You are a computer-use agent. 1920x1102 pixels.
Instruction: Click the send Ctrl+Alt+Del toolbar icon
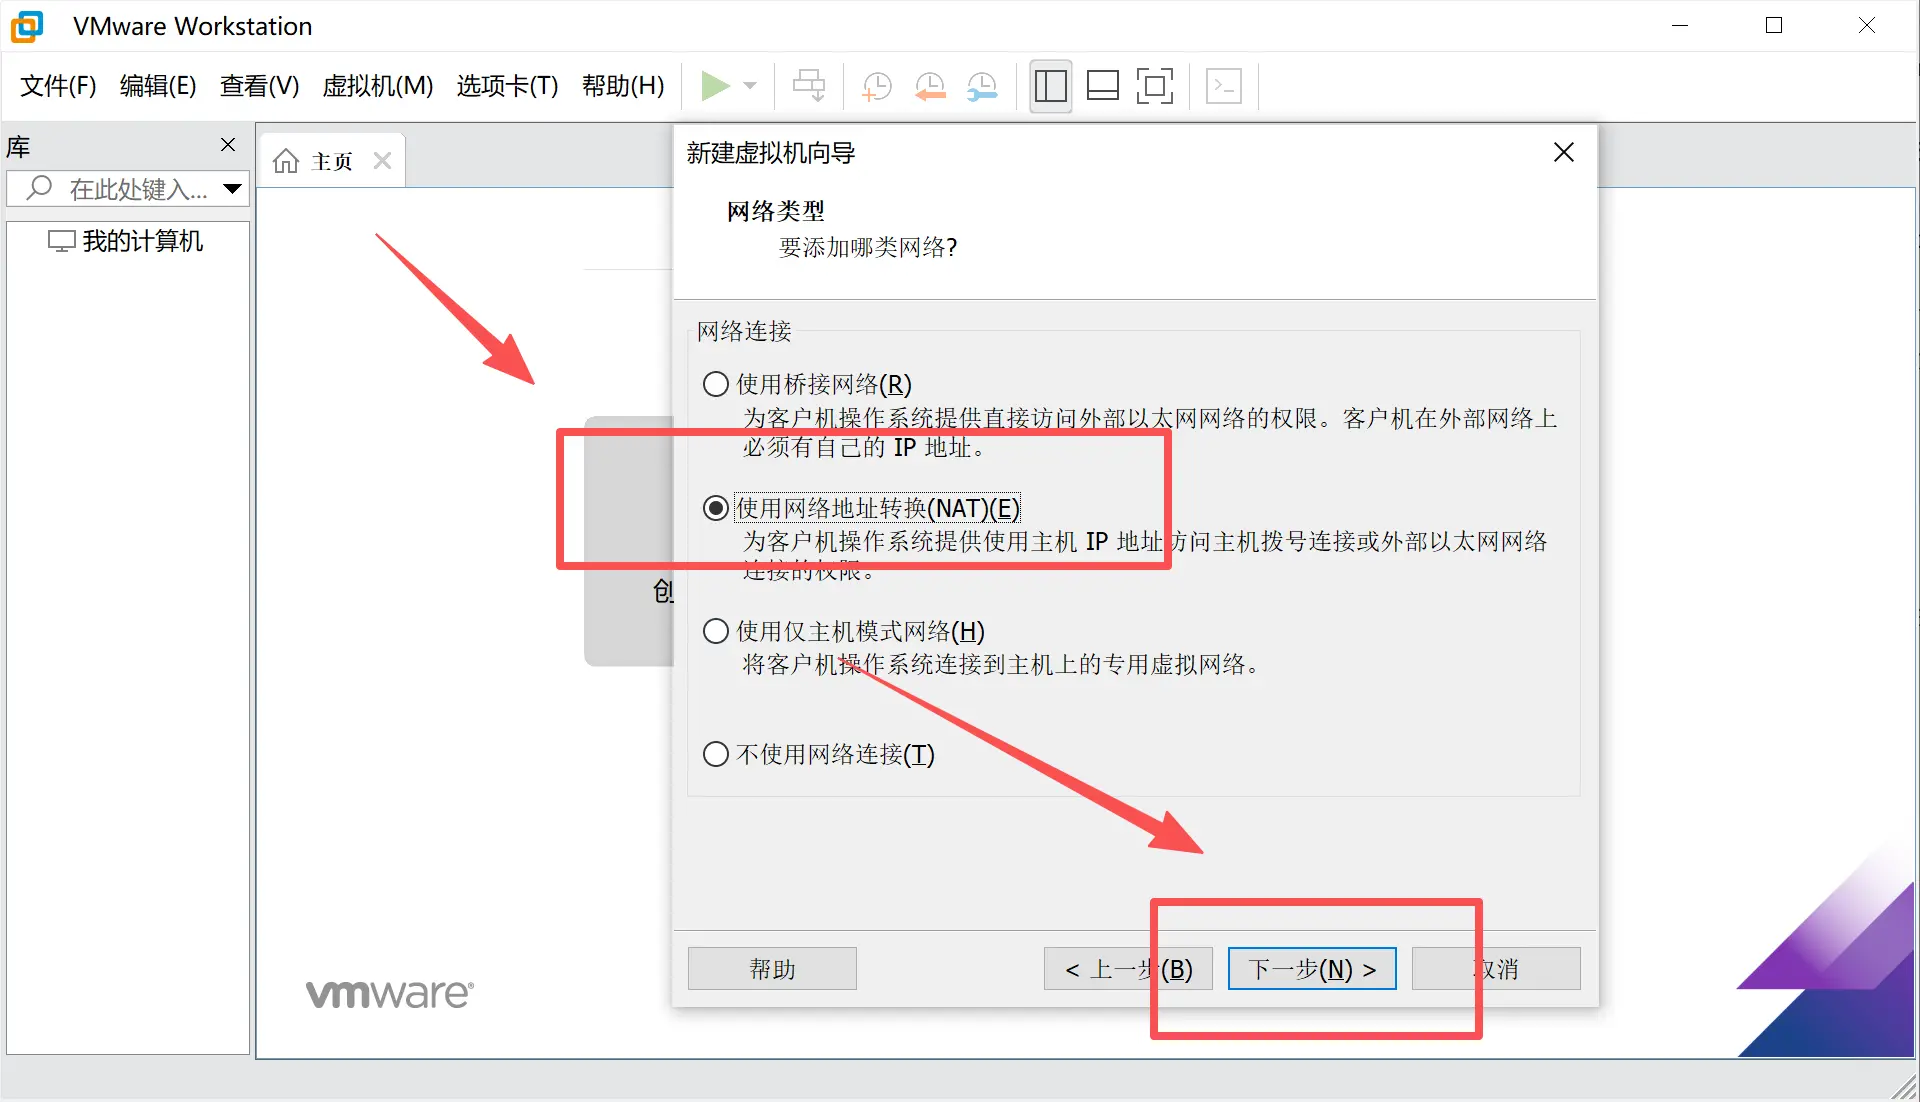[809, 86]
